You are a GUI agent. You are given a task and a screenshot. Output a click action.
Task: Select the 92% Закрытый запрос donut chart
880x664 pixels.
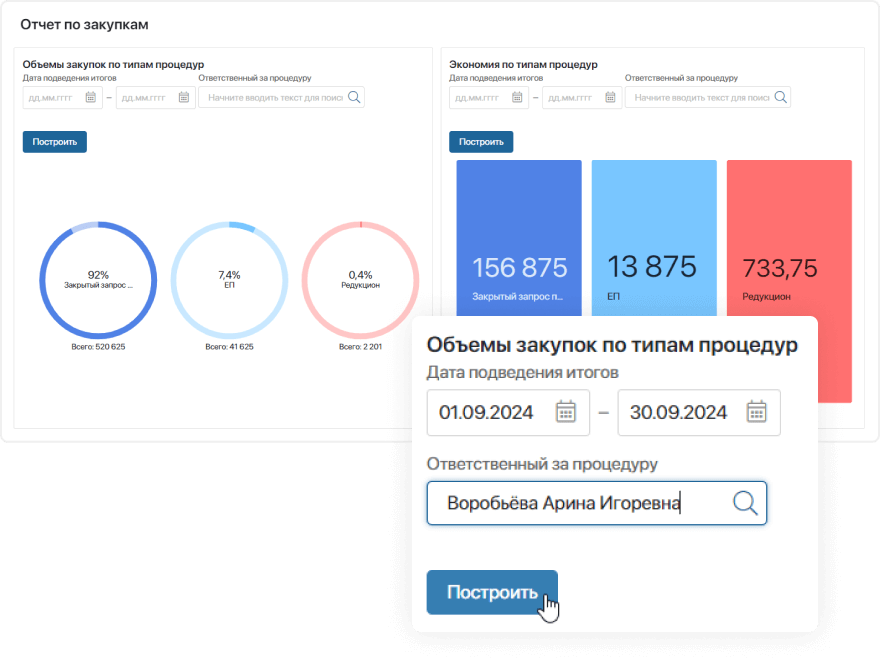[98, 280]
